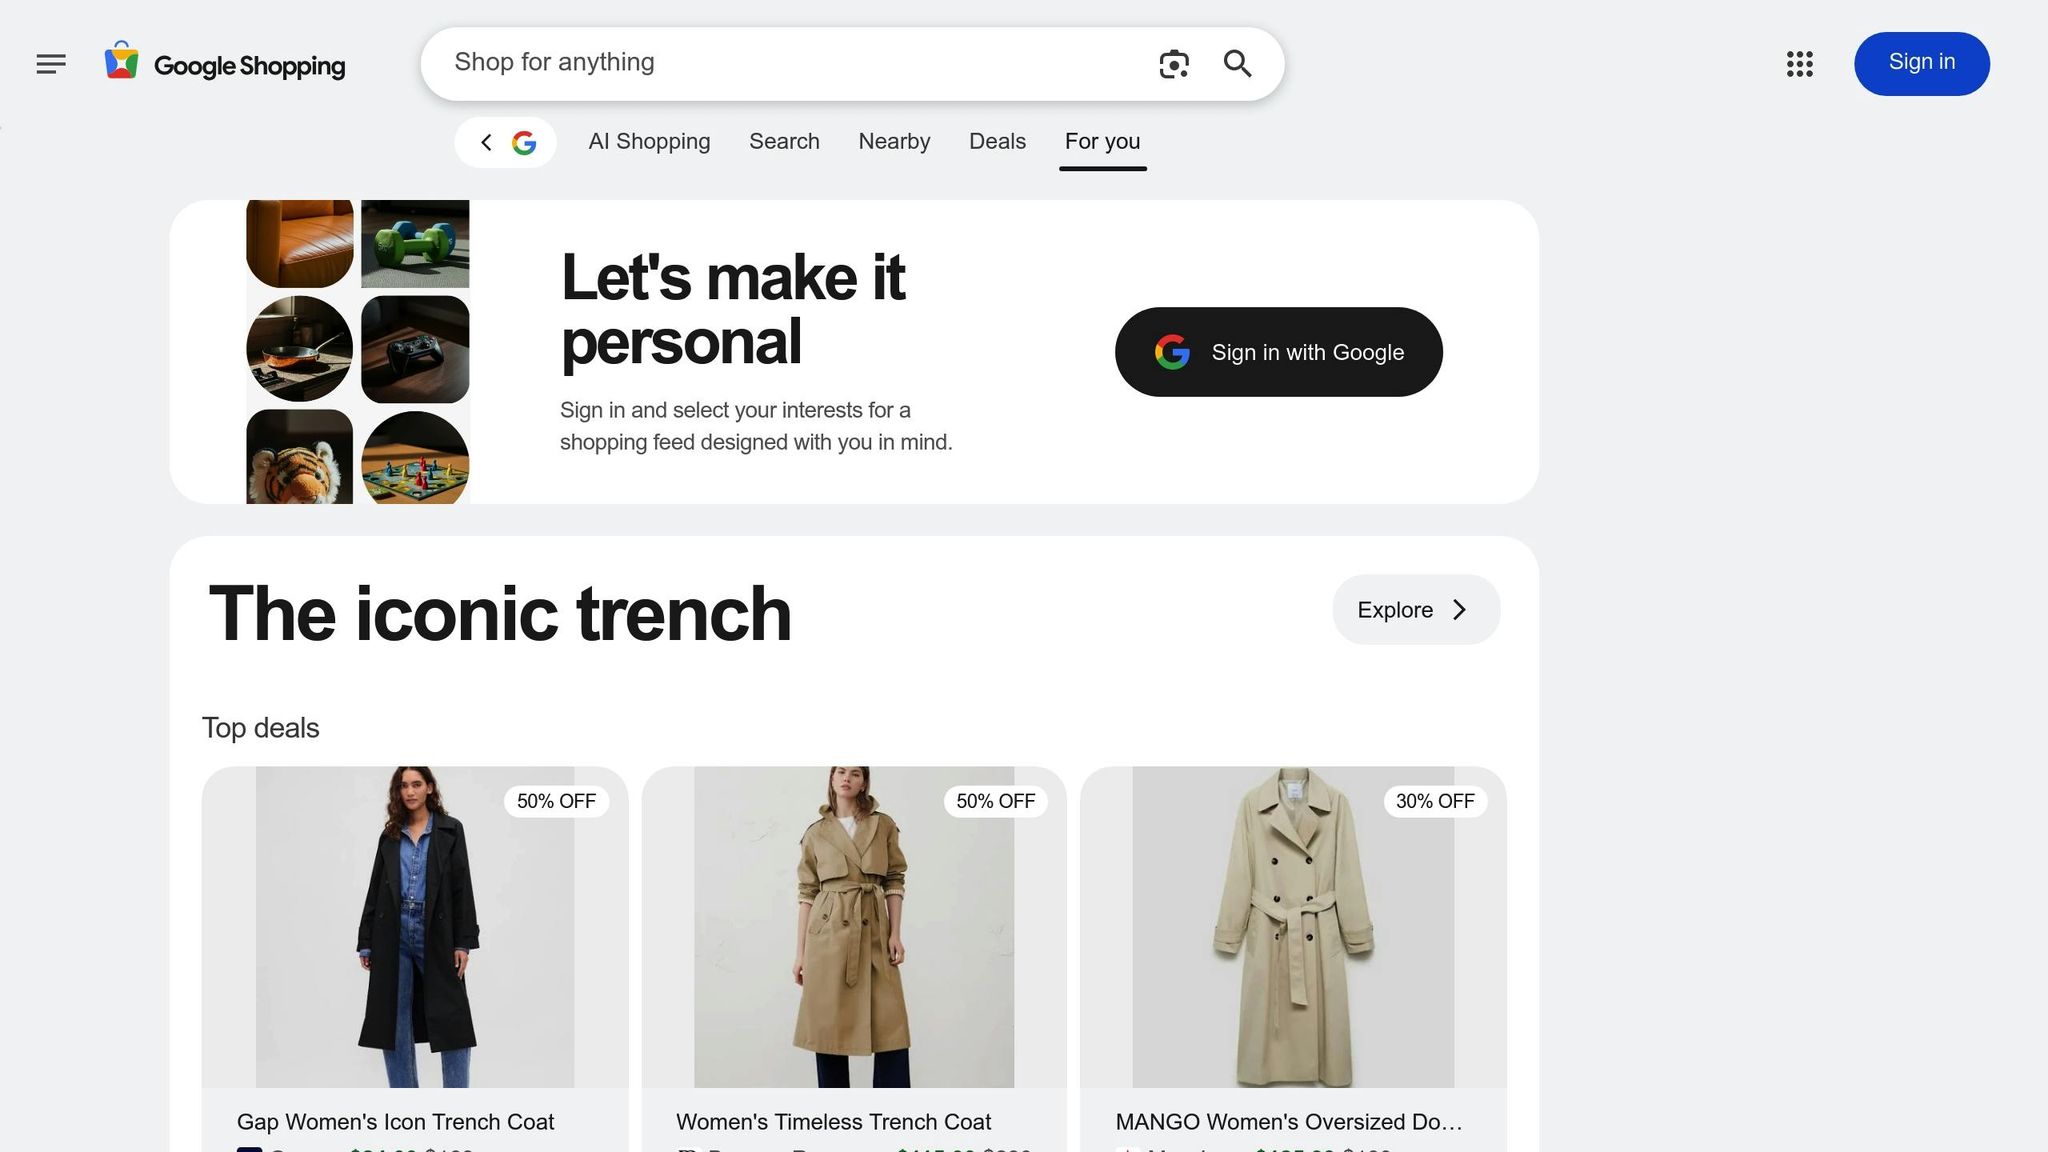Focus the Shop for anything search field

(x=790, y=63)
